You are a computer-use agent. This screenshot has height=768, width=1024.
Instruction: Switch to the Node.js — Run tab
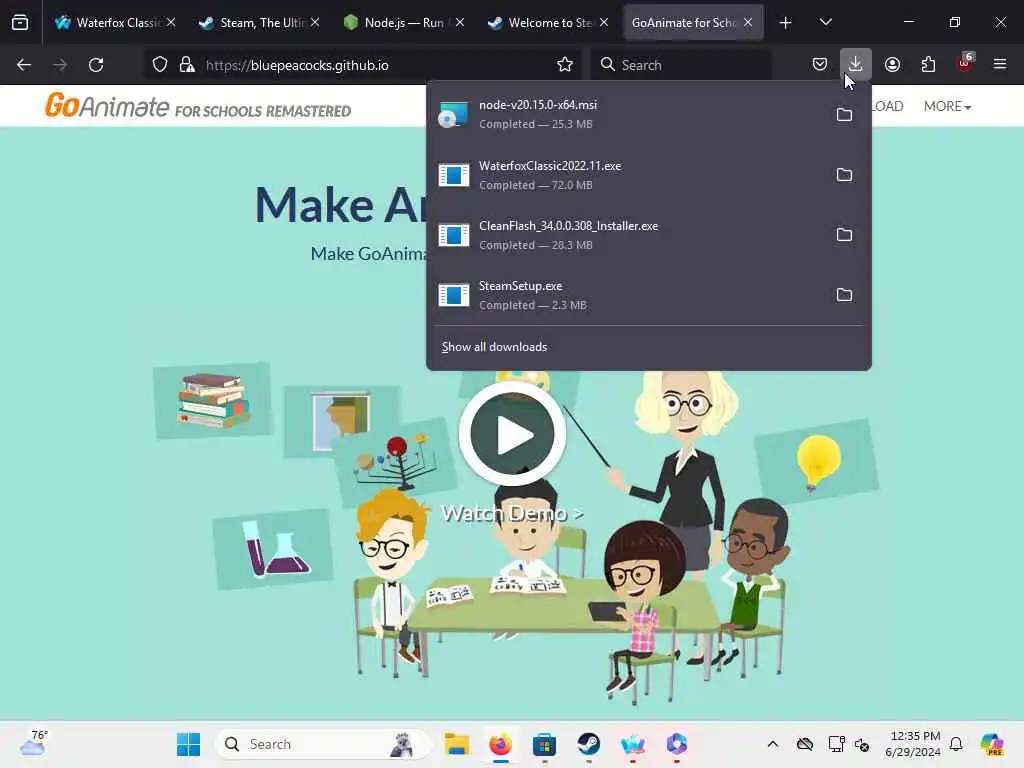tap(404, 22)
